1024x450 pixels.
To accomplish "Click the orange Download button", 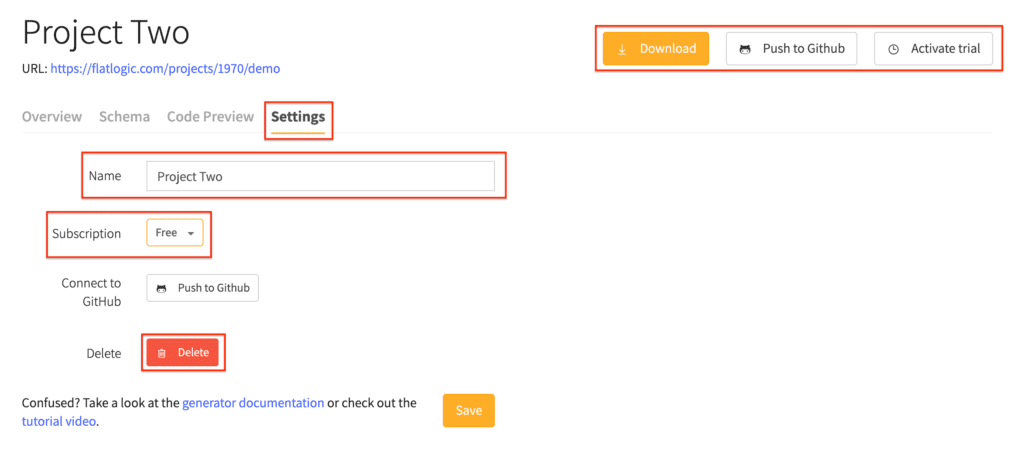I will (x=656, y=49).
